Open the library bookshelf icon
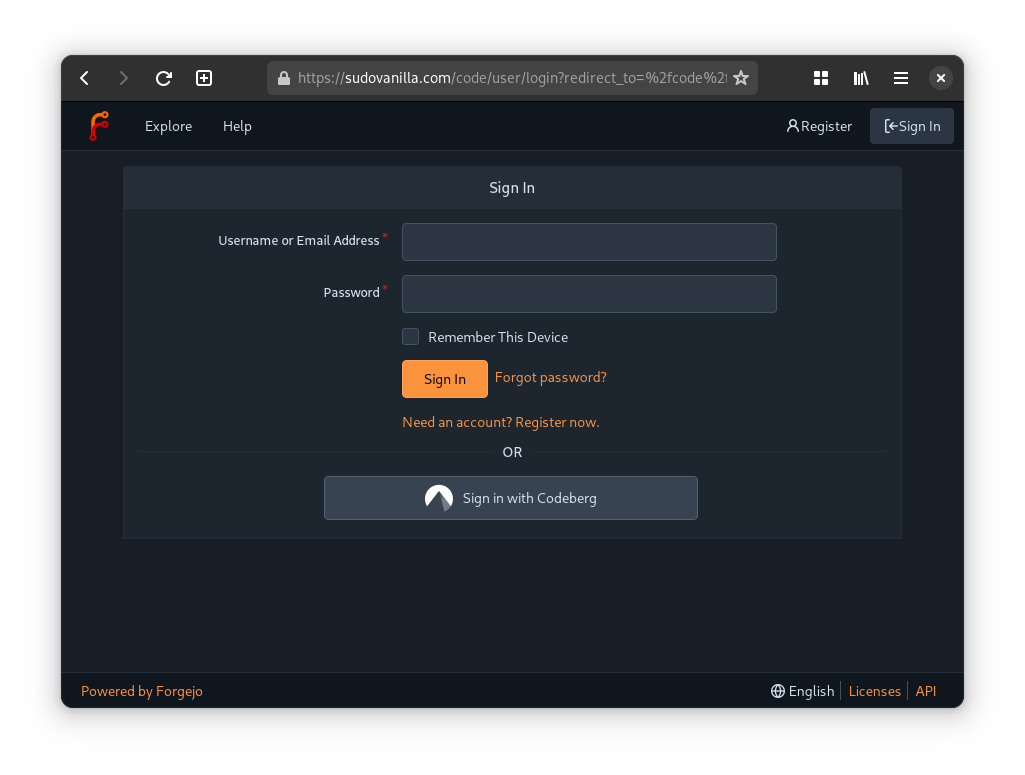 coord(861,78)
